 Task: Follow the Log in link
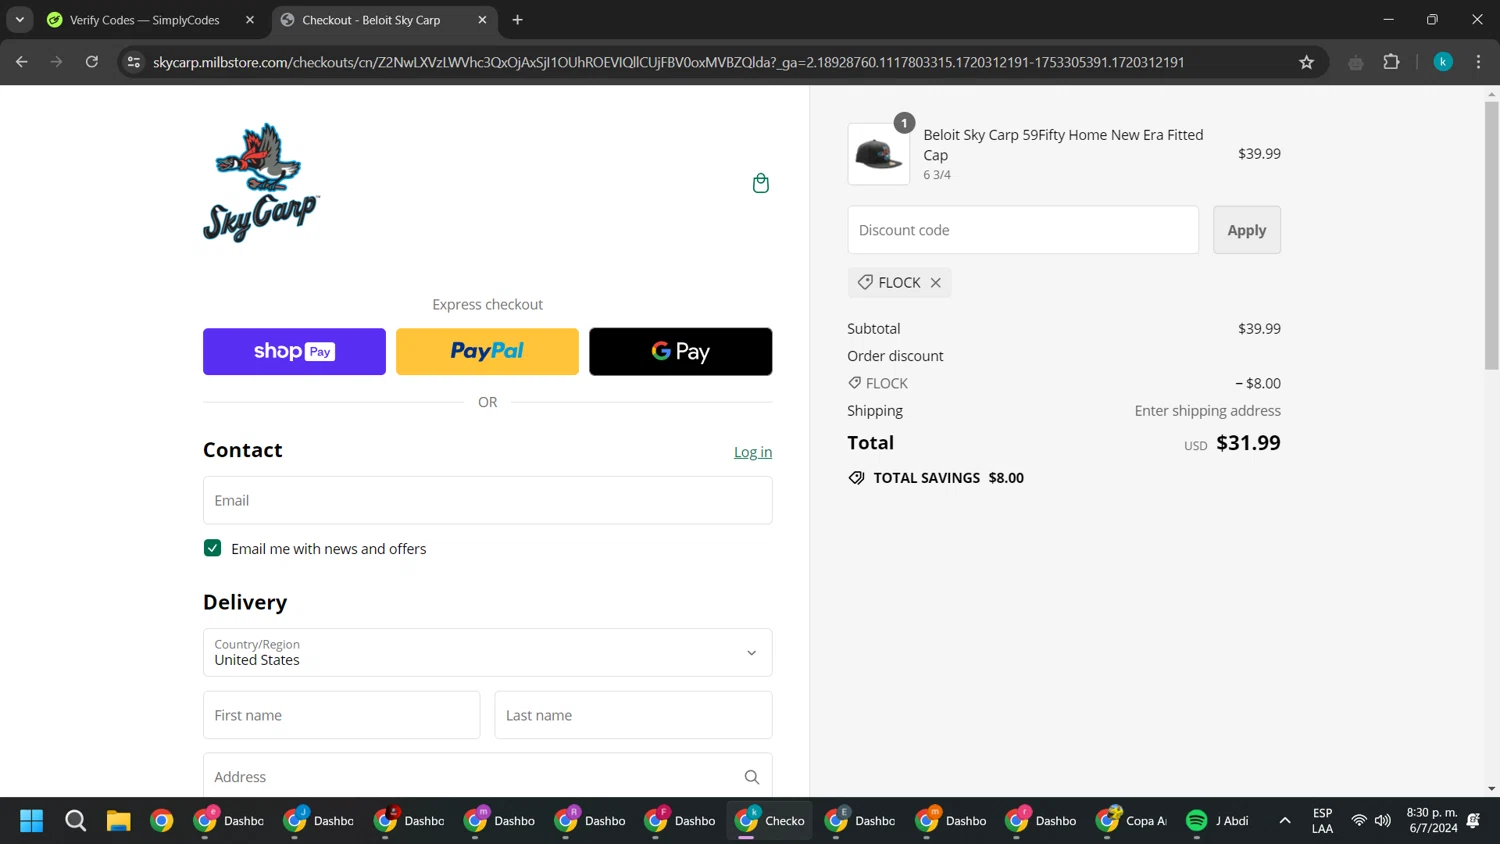pyautogui.click(x=753, y=452)
